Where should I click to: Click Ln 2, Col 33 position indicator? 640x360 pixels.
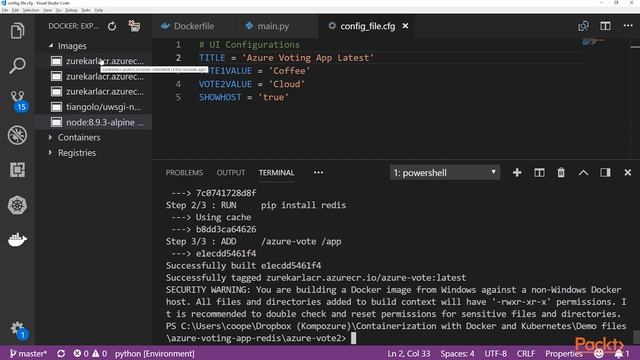point(409,353)
